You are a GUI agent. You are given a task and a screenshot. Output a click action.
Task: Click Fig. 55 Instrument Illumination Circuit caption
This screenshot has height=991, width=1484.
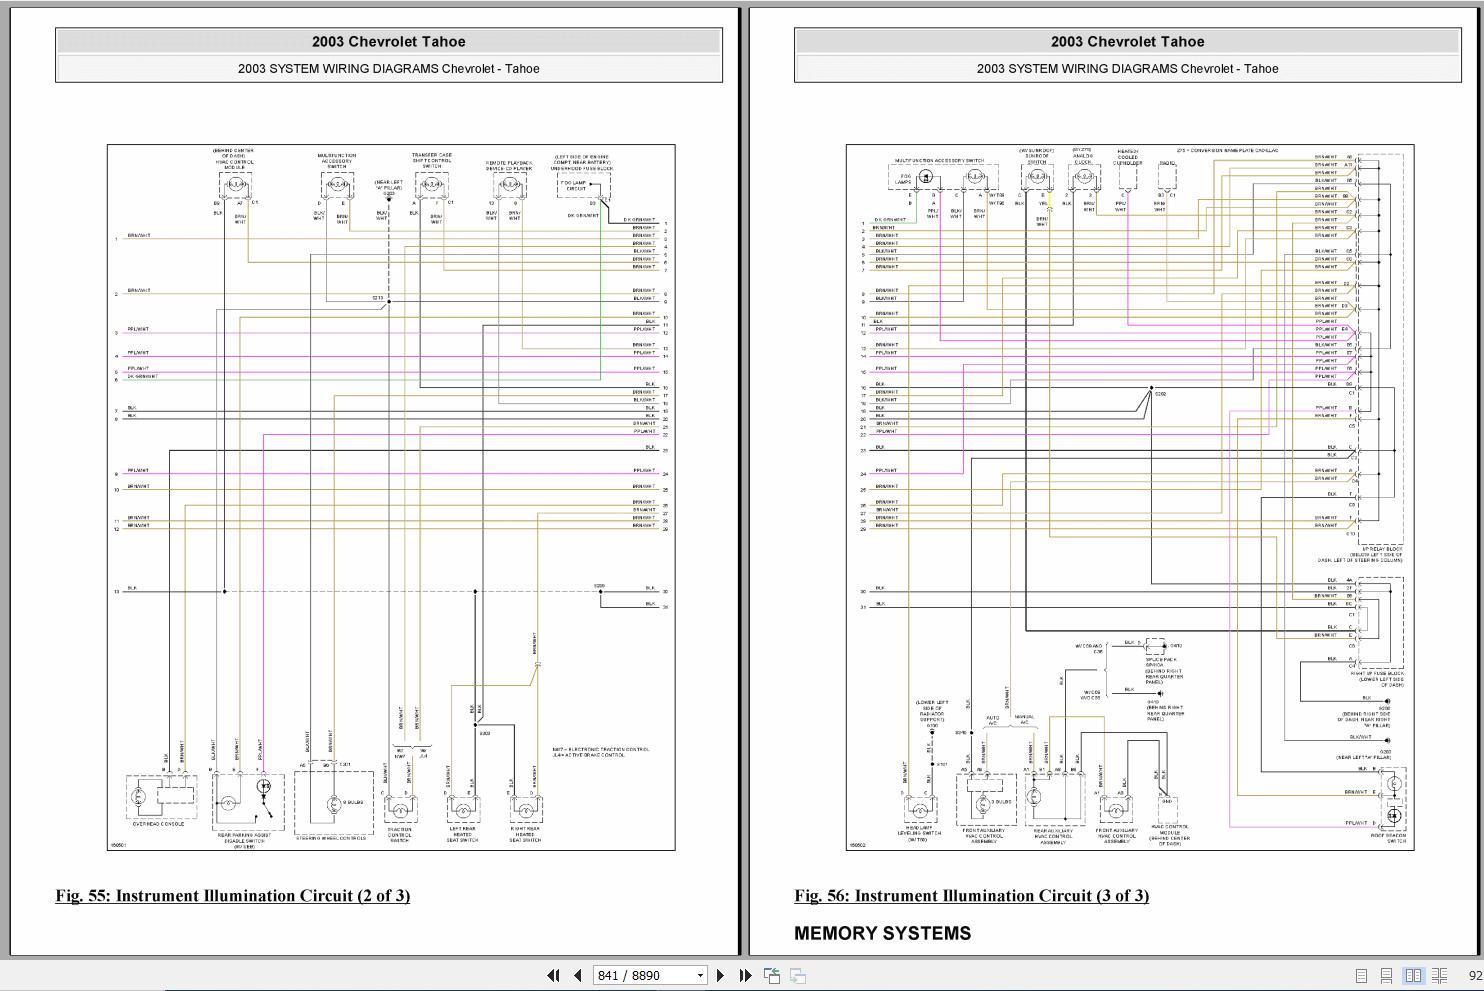coord(232,895)
